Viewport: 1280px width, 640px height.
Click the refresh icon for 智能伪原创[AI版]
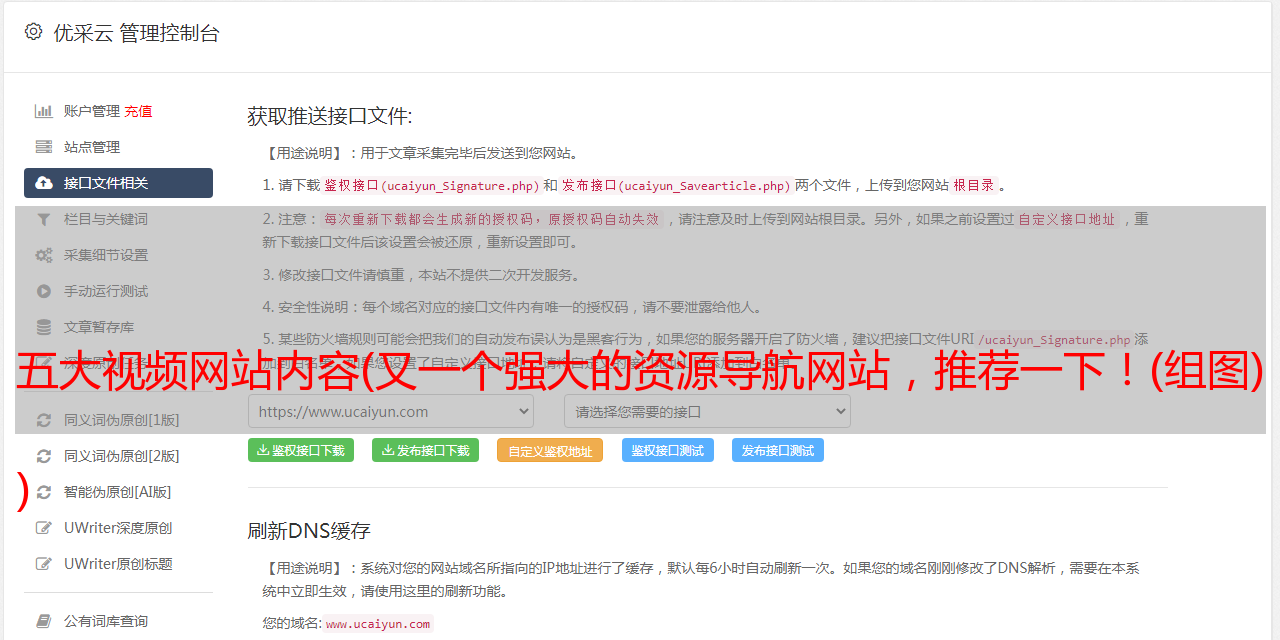tap(44, 492)
